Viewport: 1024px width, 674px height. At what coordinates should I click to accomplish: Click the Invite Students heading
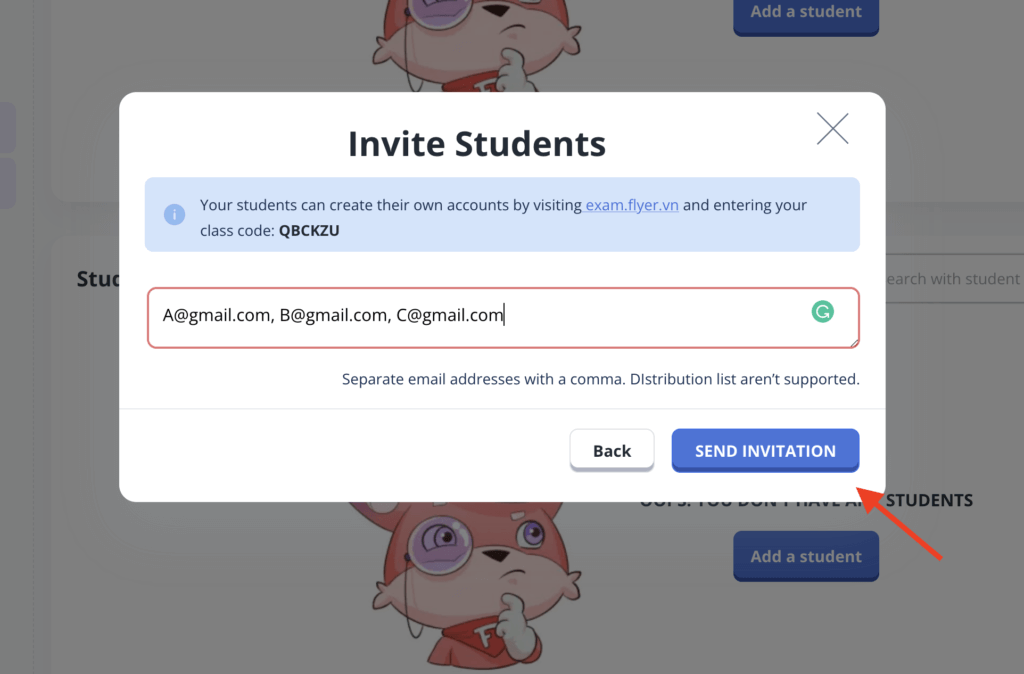pyautogui.click(x=477, y=144)
